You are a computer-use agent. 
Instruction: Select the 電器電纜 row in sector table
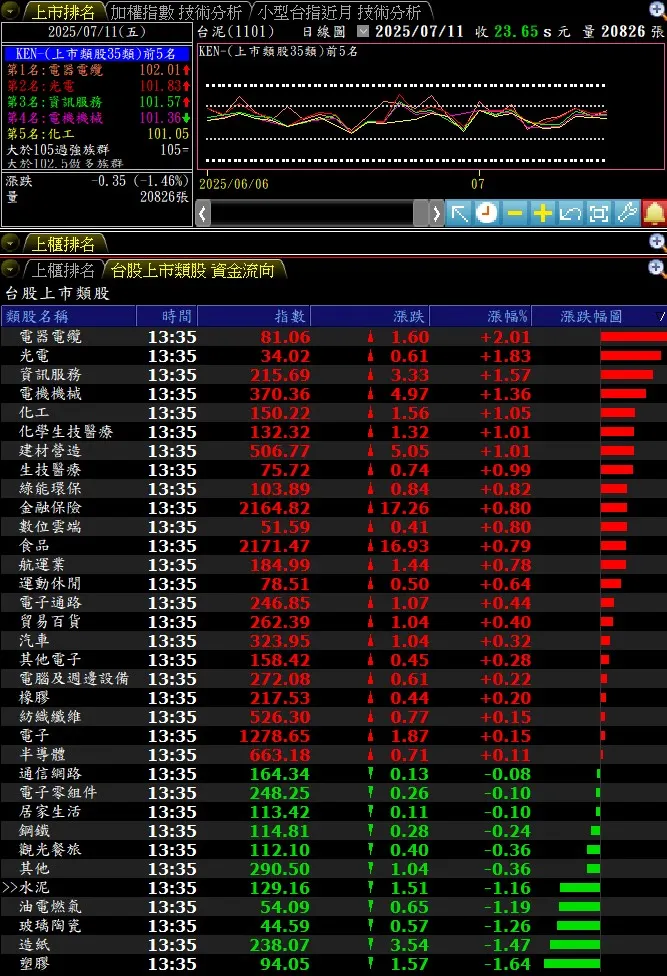tap(334, 337)
